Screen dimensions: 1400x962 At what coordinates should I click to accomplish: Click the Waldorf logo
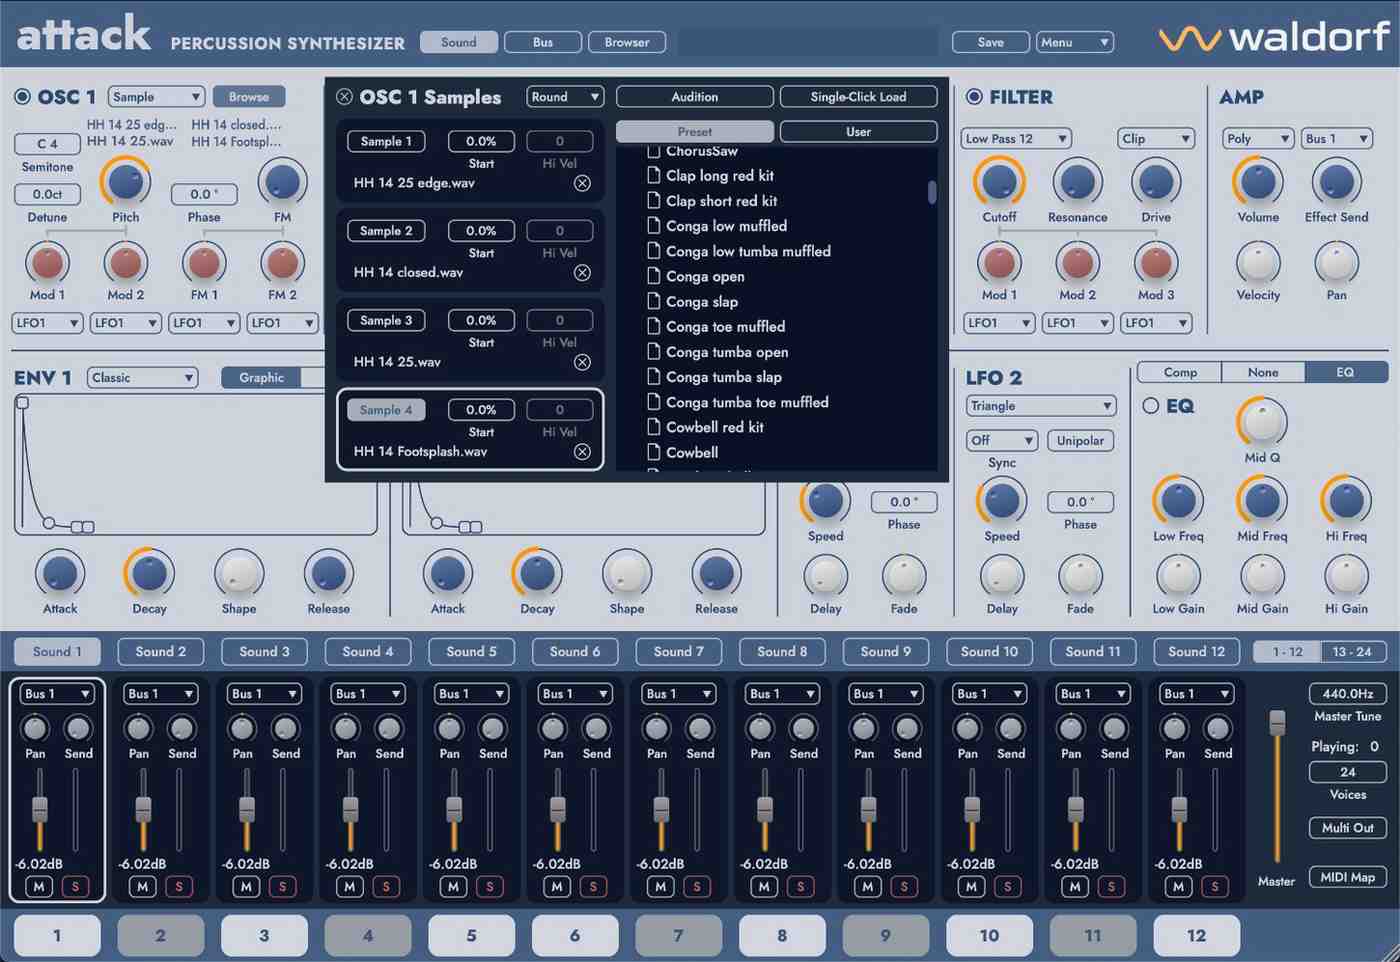1272,40
